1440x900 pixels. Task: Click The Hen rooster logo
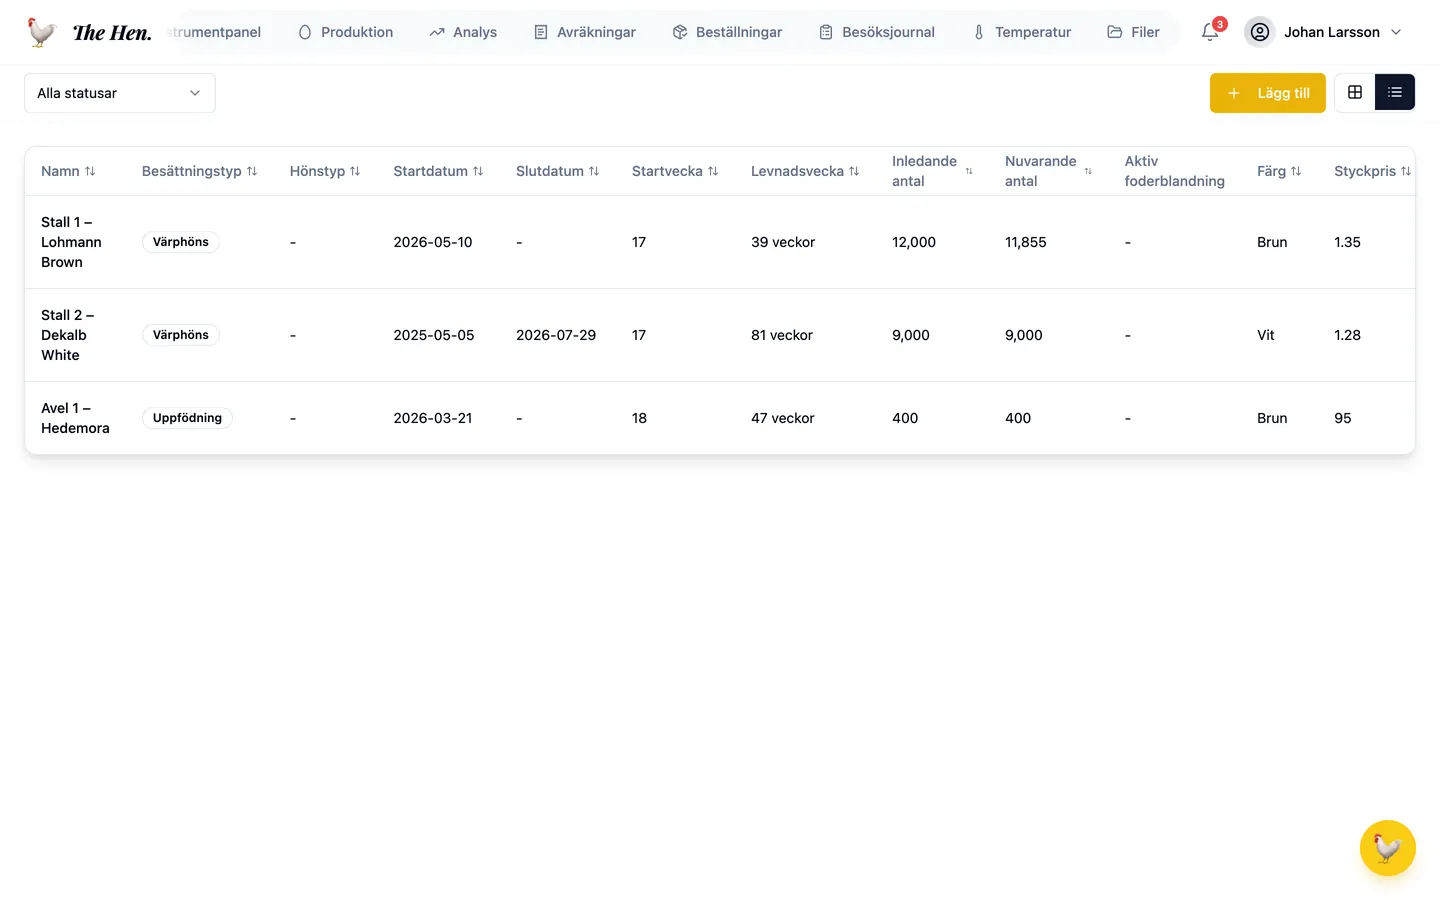[x=88, y=32]
